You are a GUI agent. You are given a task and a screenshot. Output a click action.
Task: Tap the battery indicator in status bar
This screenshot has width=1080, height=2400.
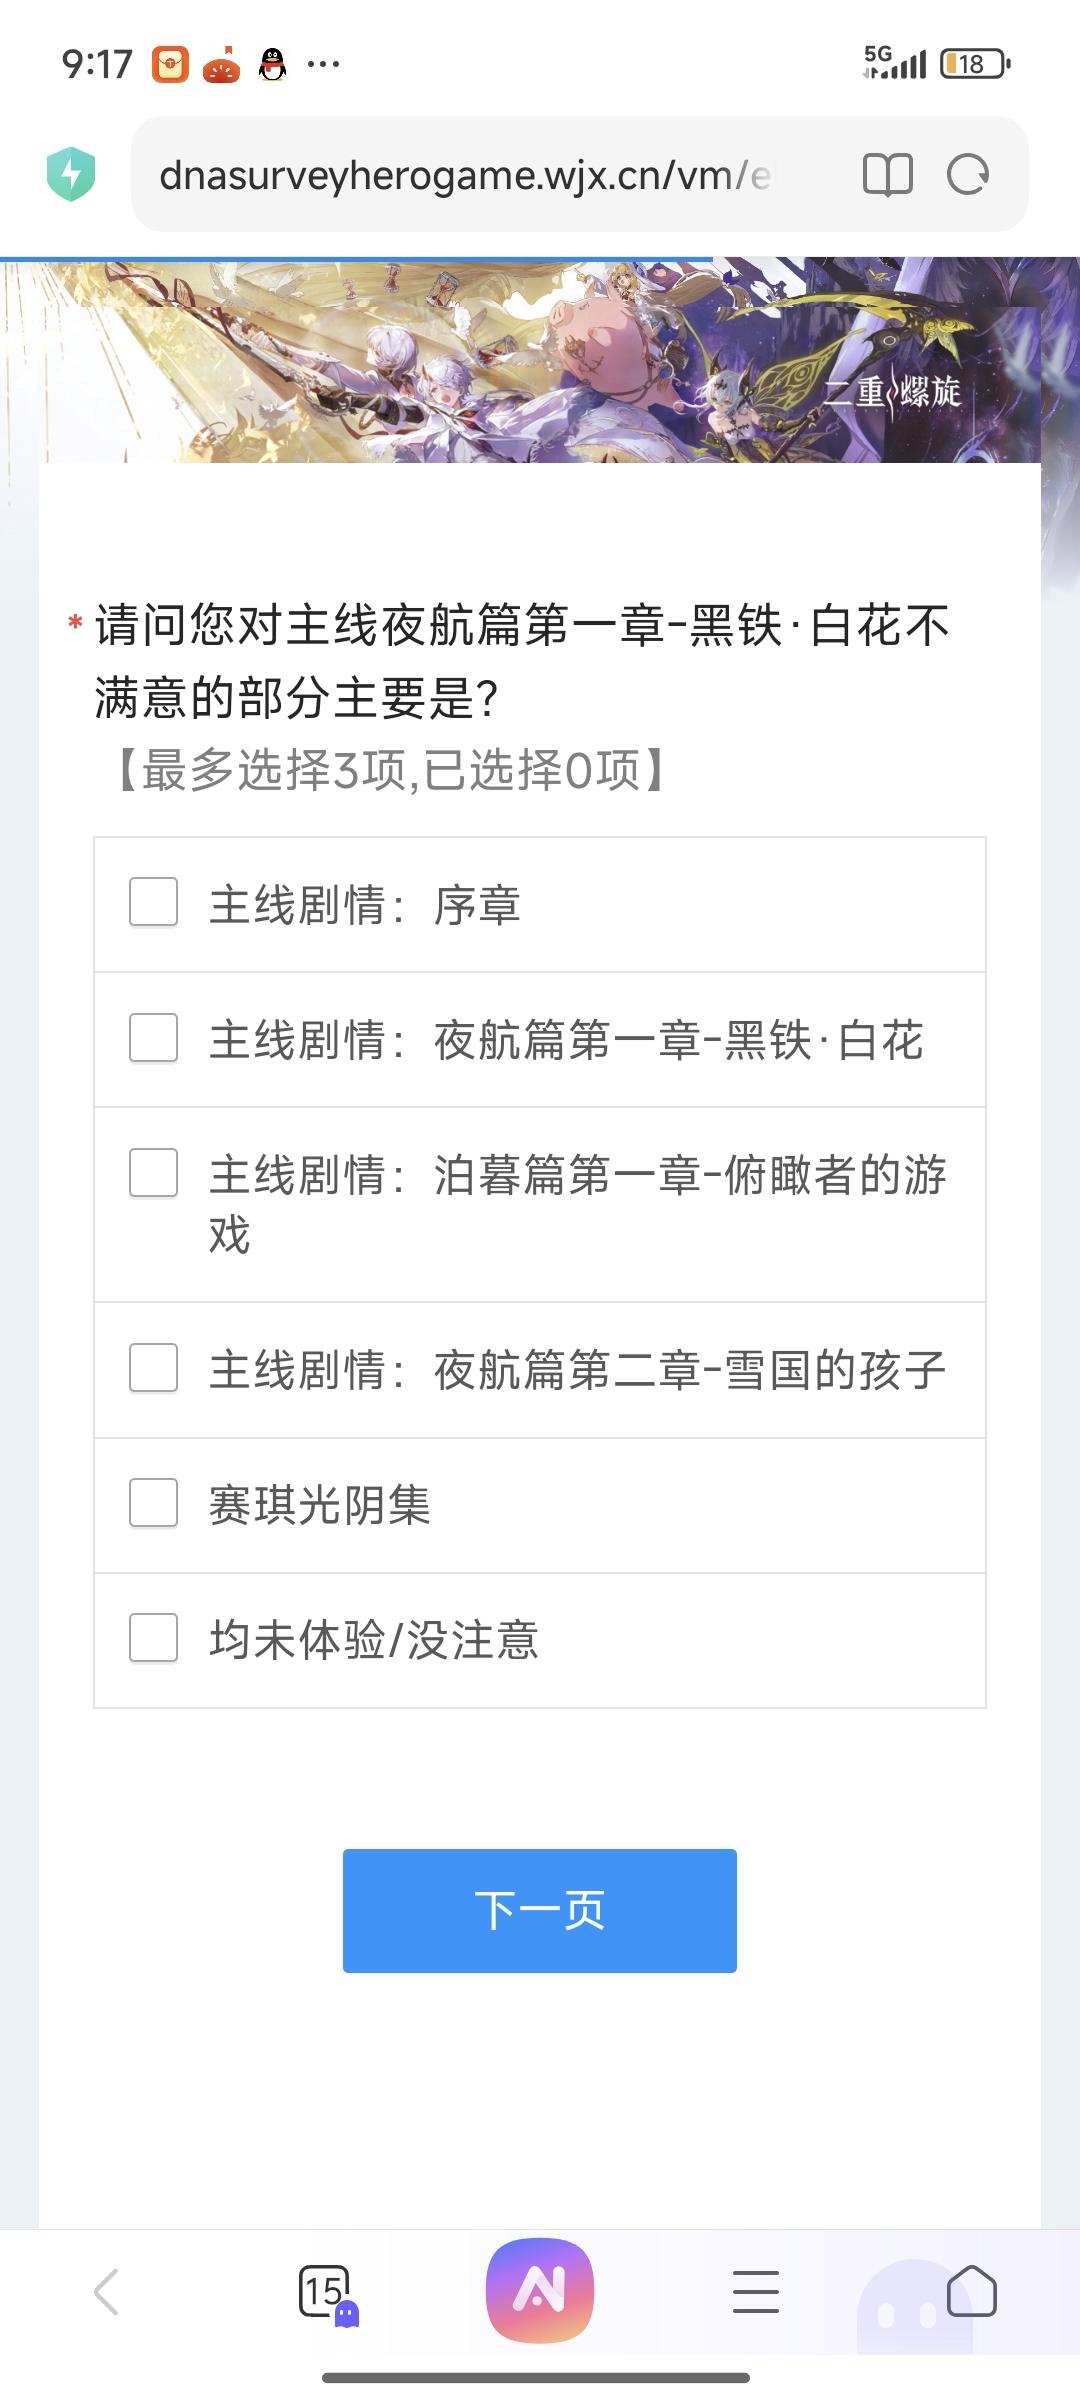coord(974,65)
